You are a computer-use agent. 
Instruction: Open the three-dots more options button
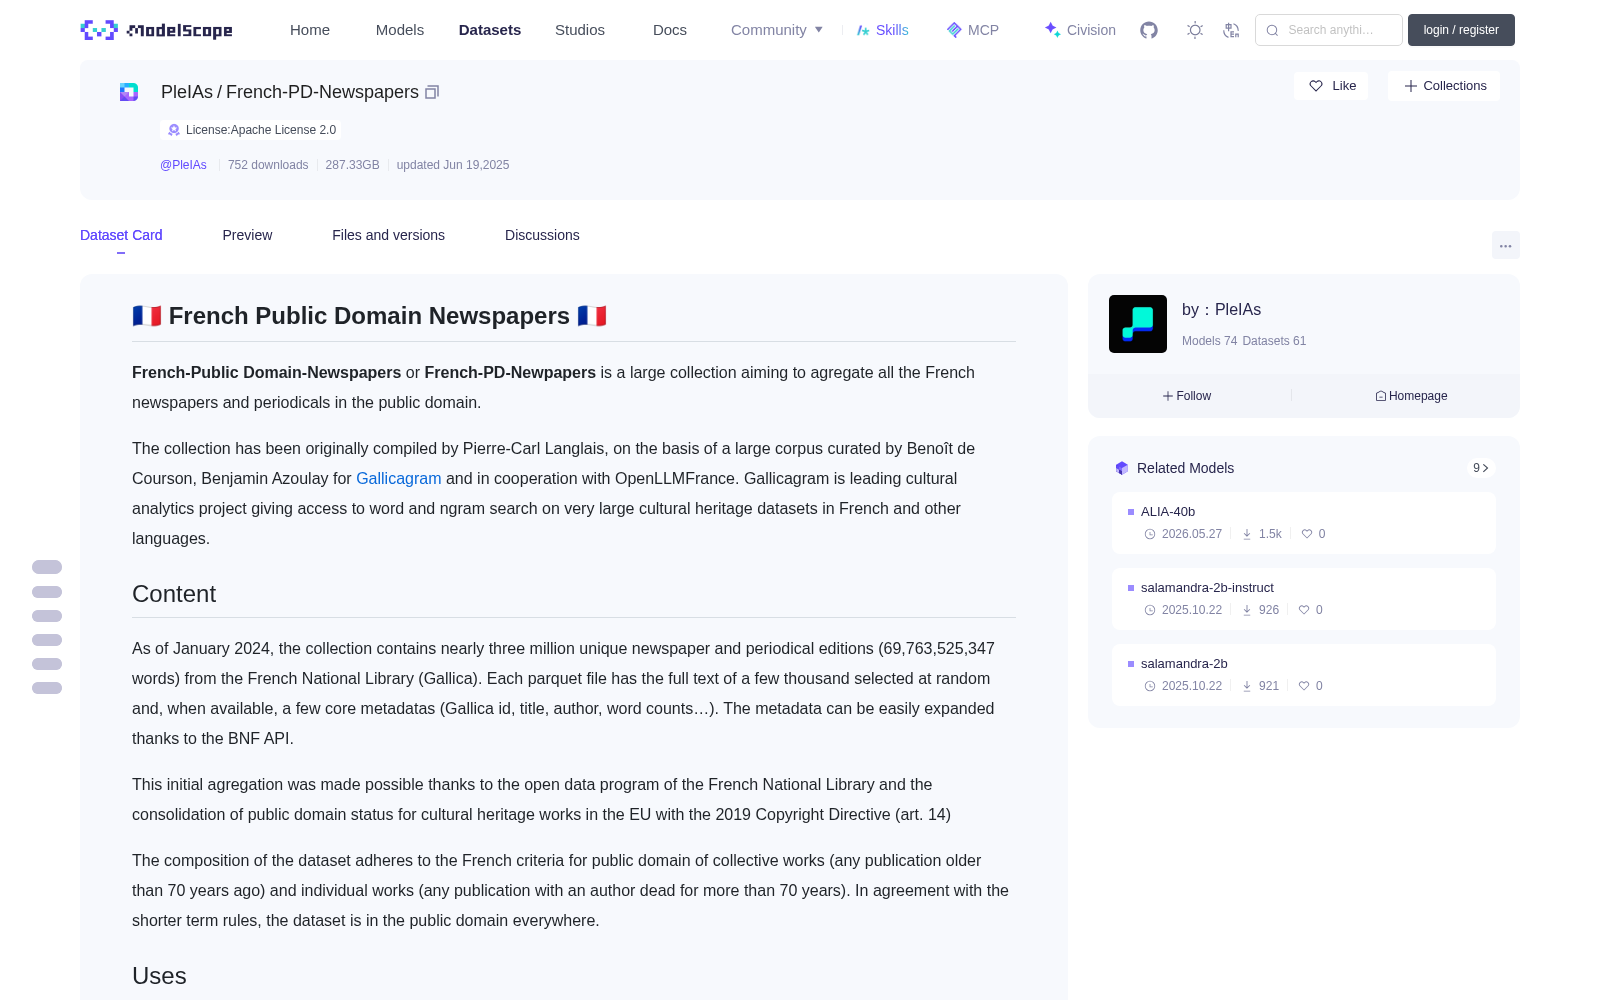(x=1506, y=245)
